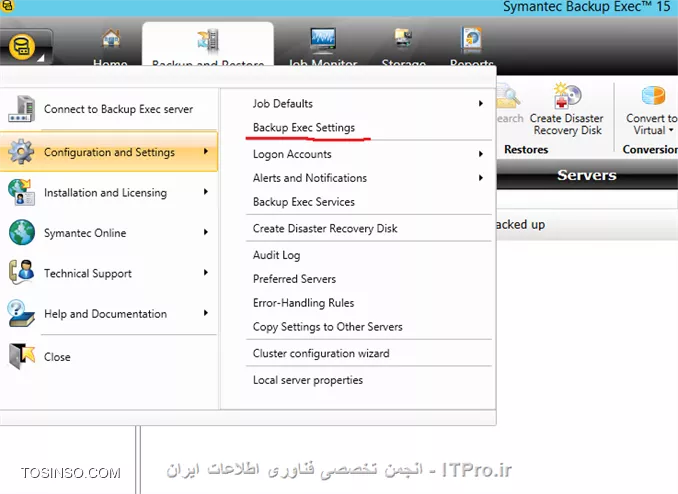678x494 pixels.
Task: Select Symantec Online label
Action: pyautogui.click(x=85, y=233)
